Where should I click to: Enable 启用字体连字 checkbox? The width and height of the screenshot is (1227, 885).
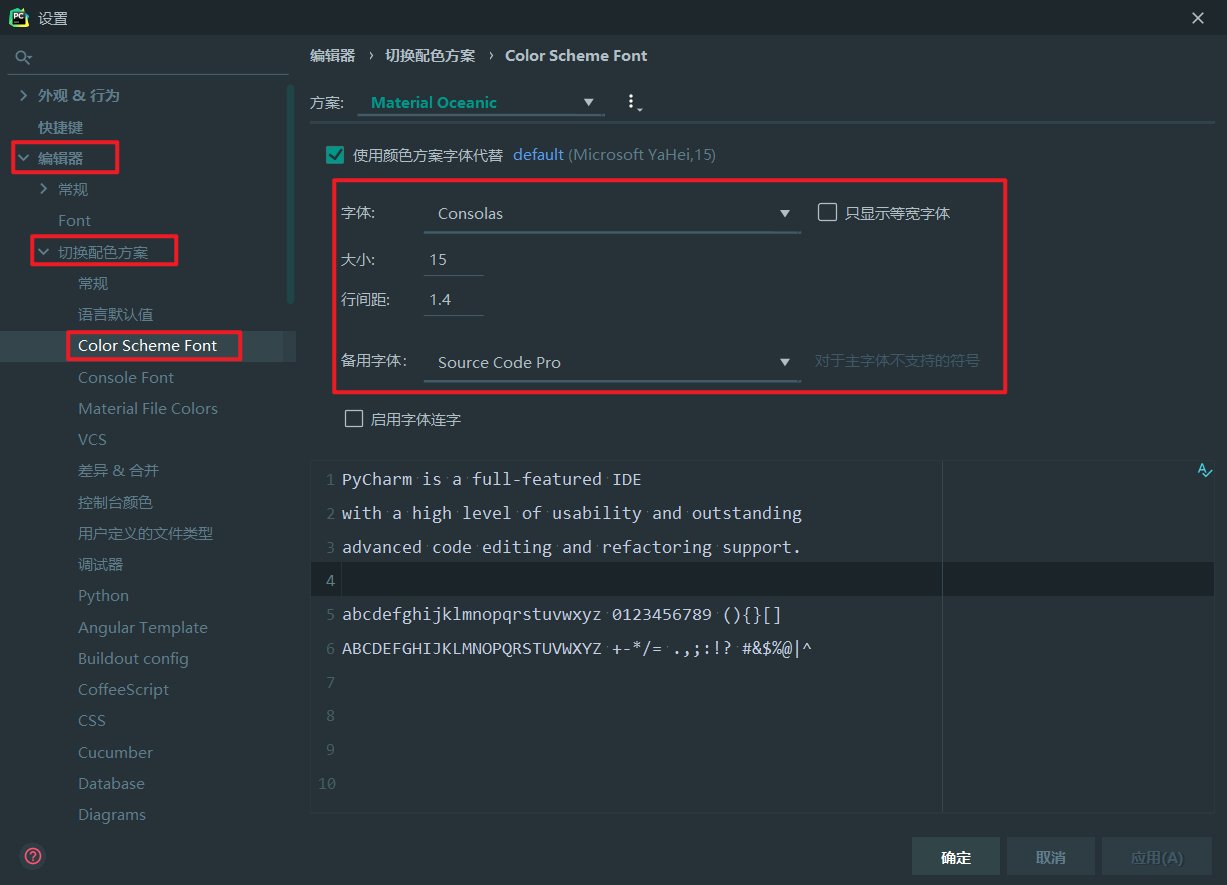[353, 419]
